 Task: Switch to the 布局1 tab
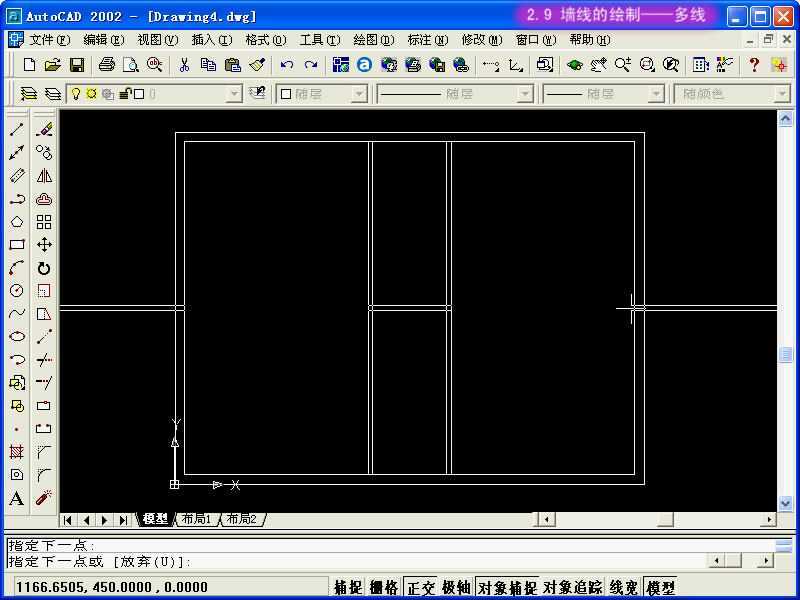click(197, 519)
